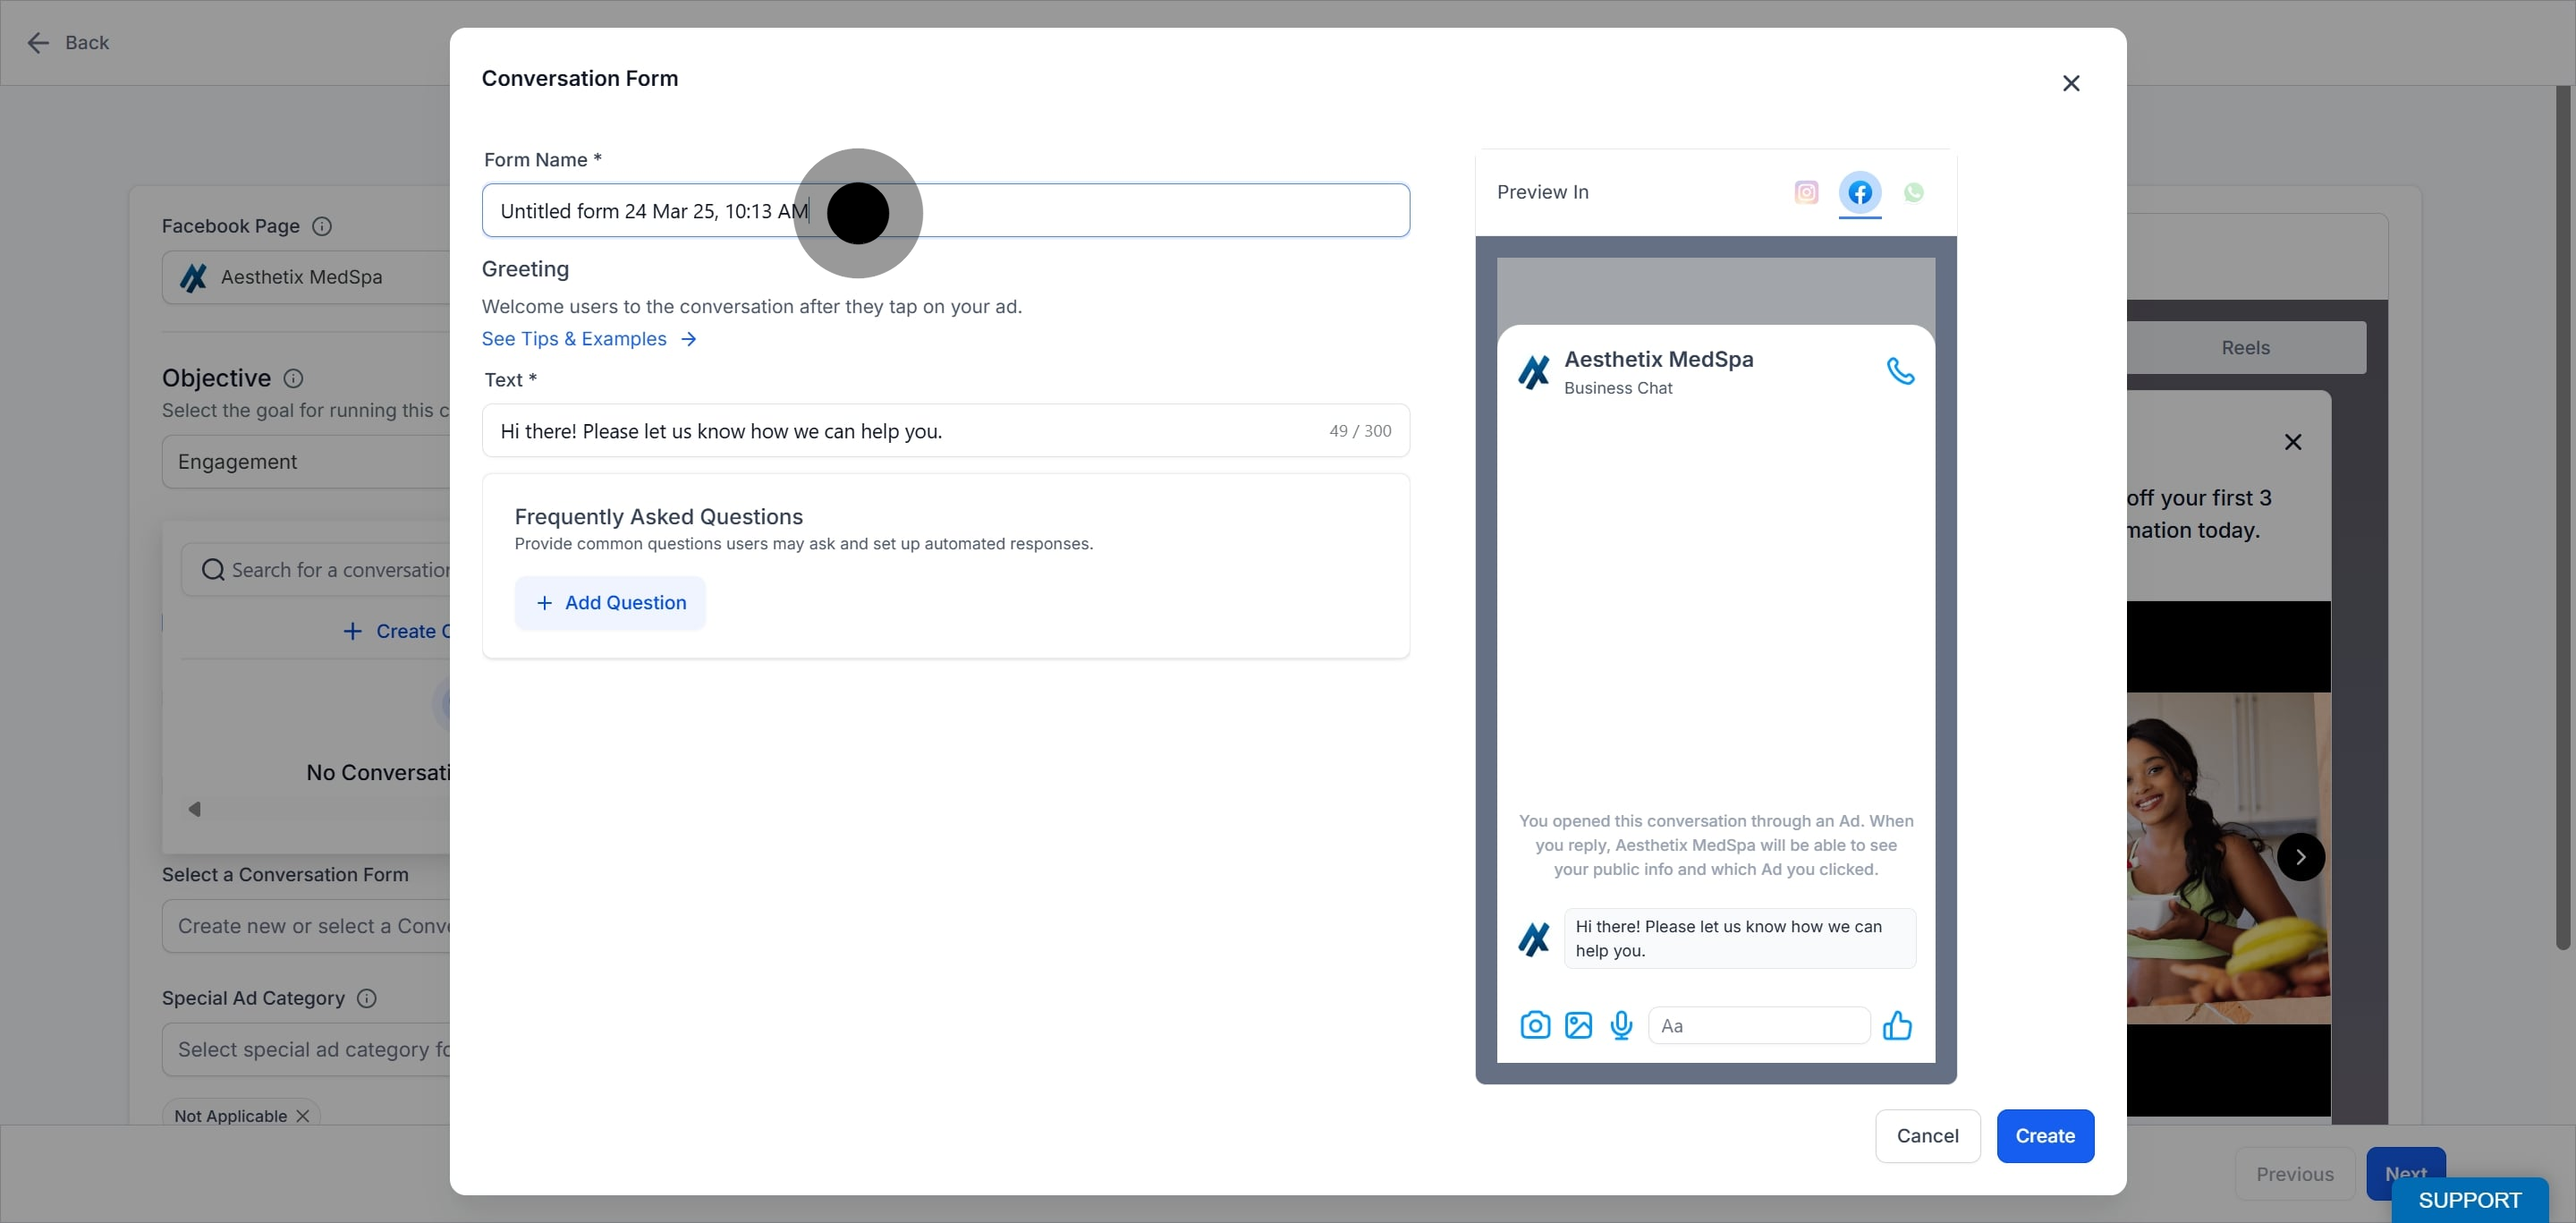Switch preview to Instagram icon
Screen dimensions: 2576x1223
click(x=1806, y=192)
